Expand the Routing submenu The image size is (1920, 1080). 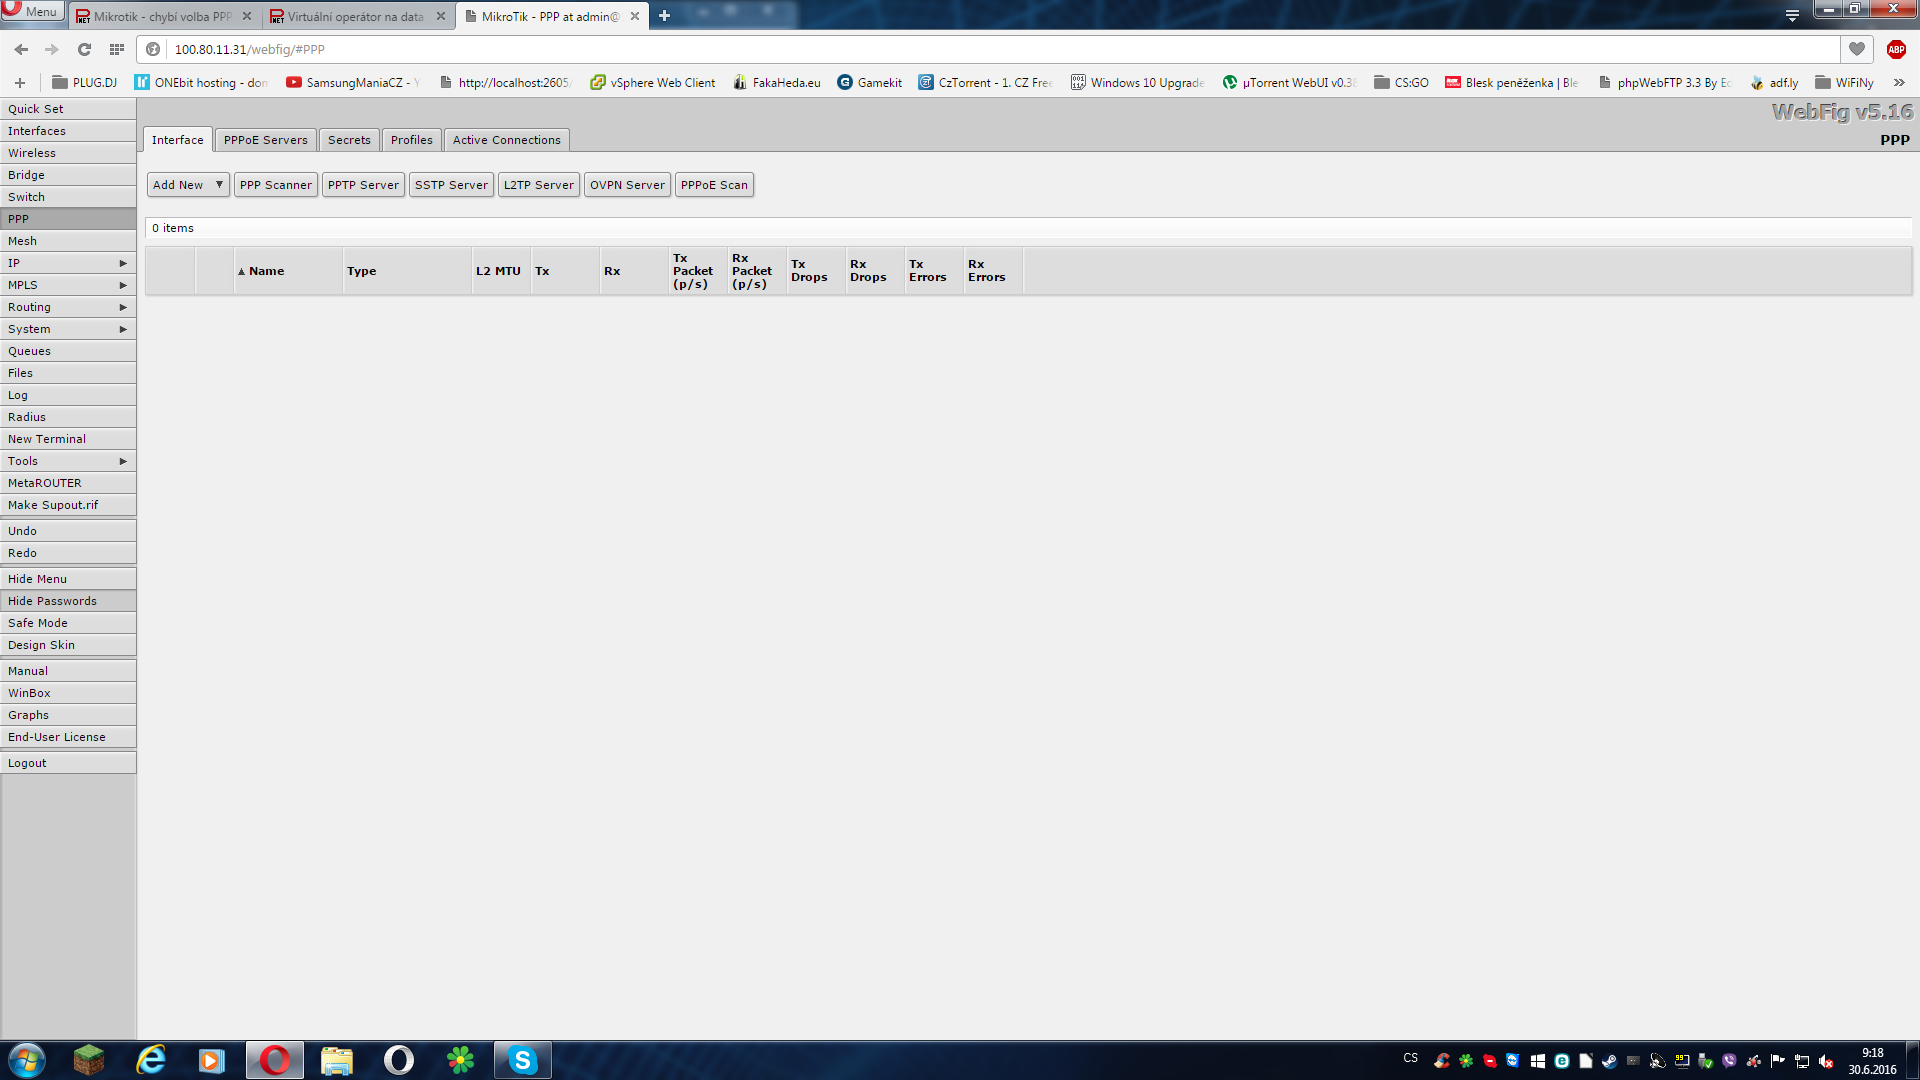(68, 307)
